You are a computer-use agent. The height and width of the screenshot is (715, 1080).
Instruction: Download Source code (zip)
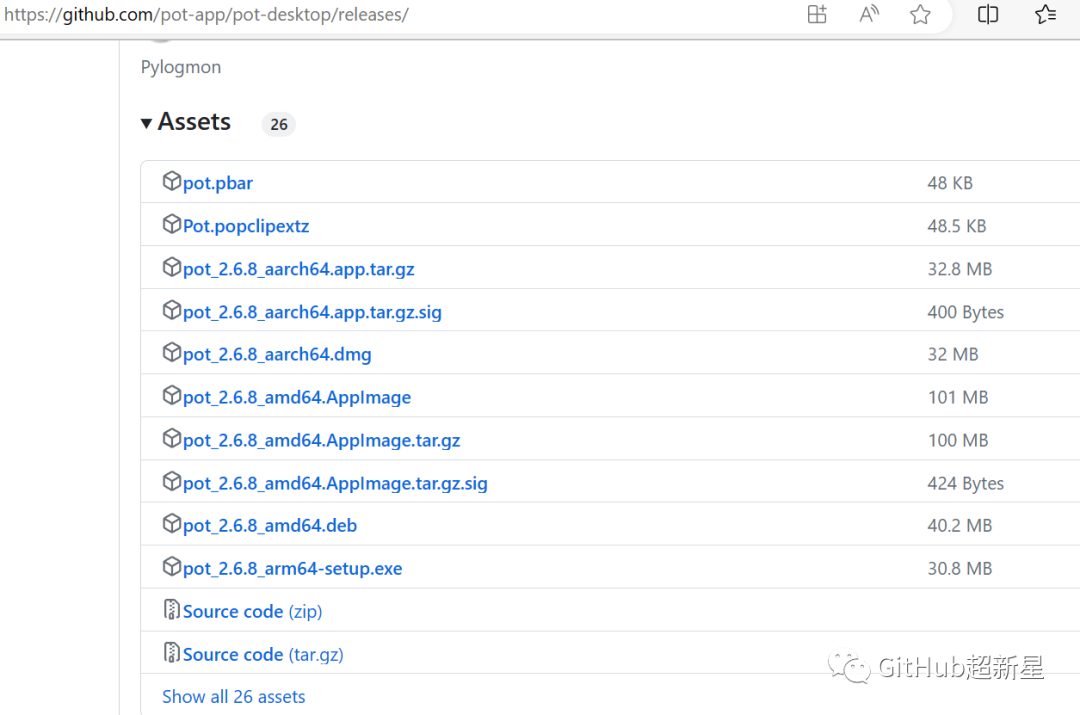[x=253, y=612]
